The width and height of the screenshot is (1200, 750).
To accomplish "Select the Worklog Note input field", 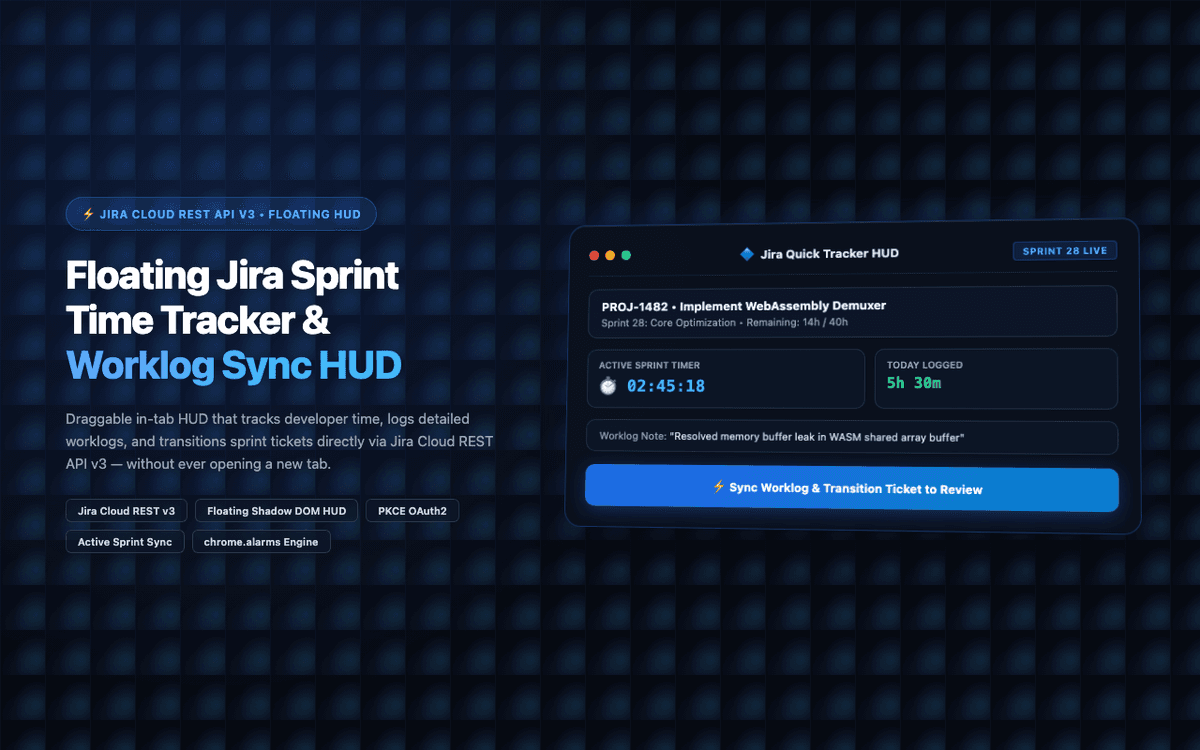I will tap(852, 437).
